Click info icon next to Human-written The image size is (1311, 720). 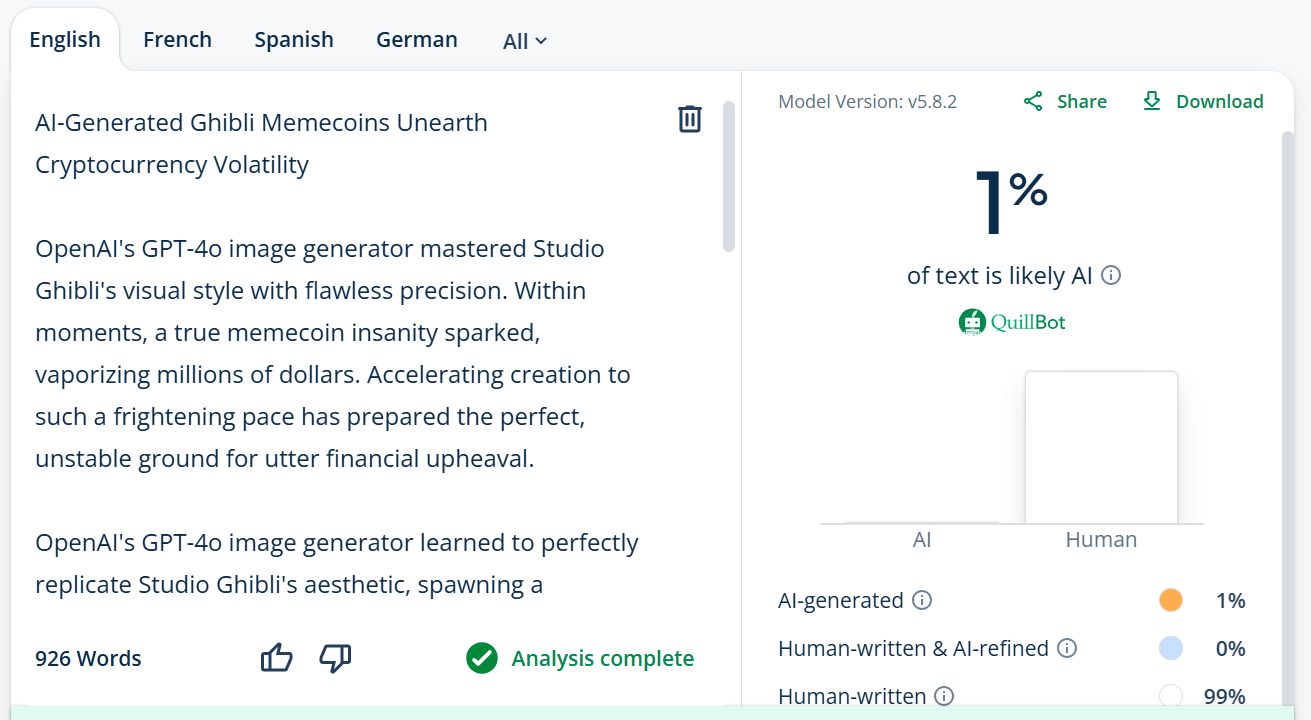pos(943,696)
